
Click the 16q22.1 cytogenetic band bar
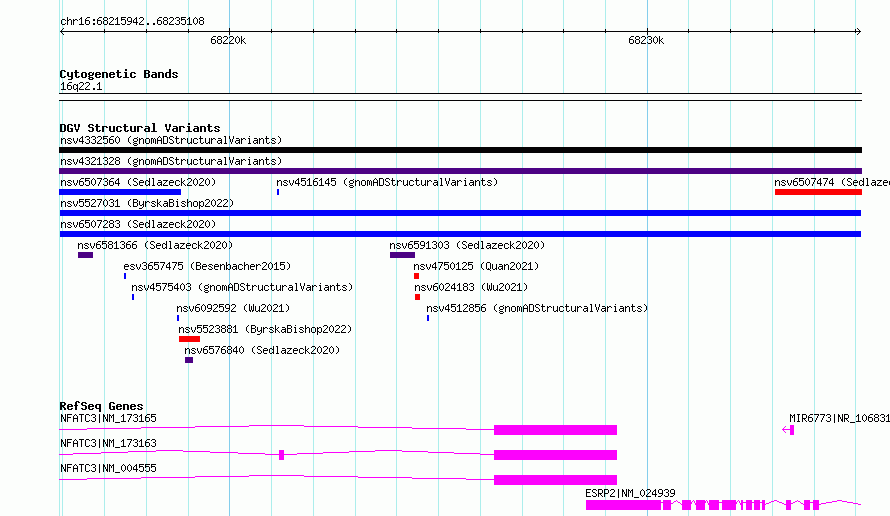point(460,97)
